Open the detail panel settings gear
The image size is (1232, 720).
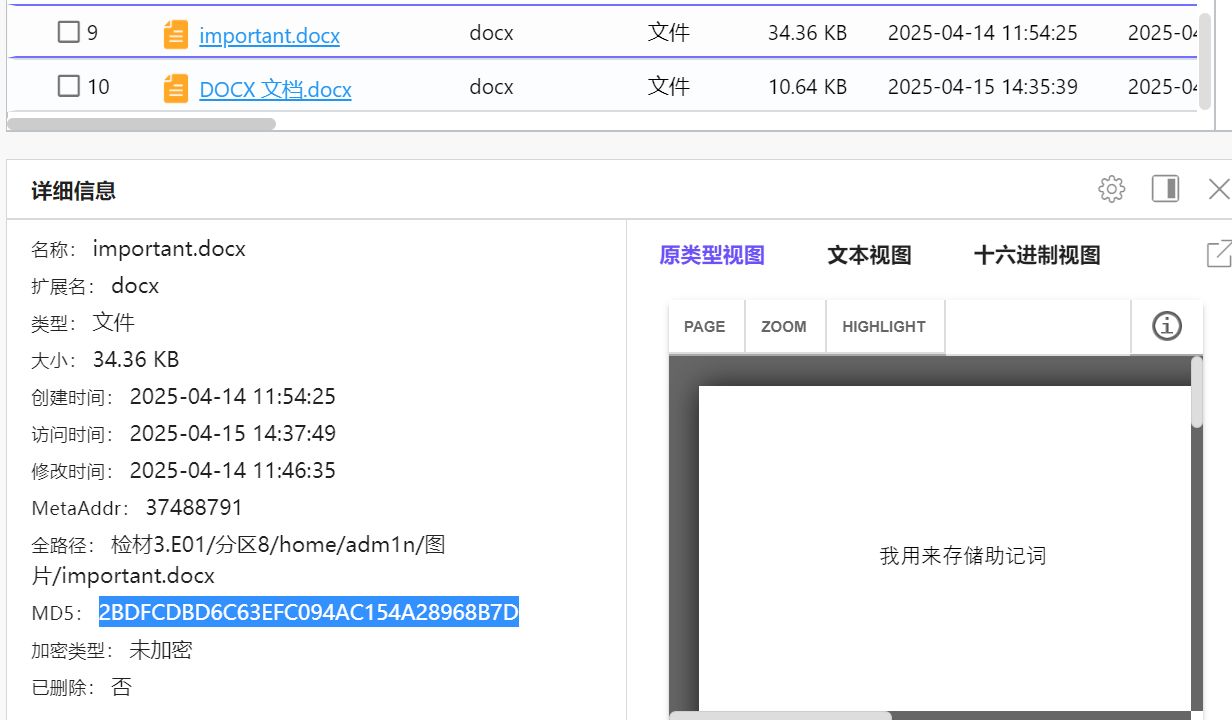pyautogui.click(x=1111, y=188)
